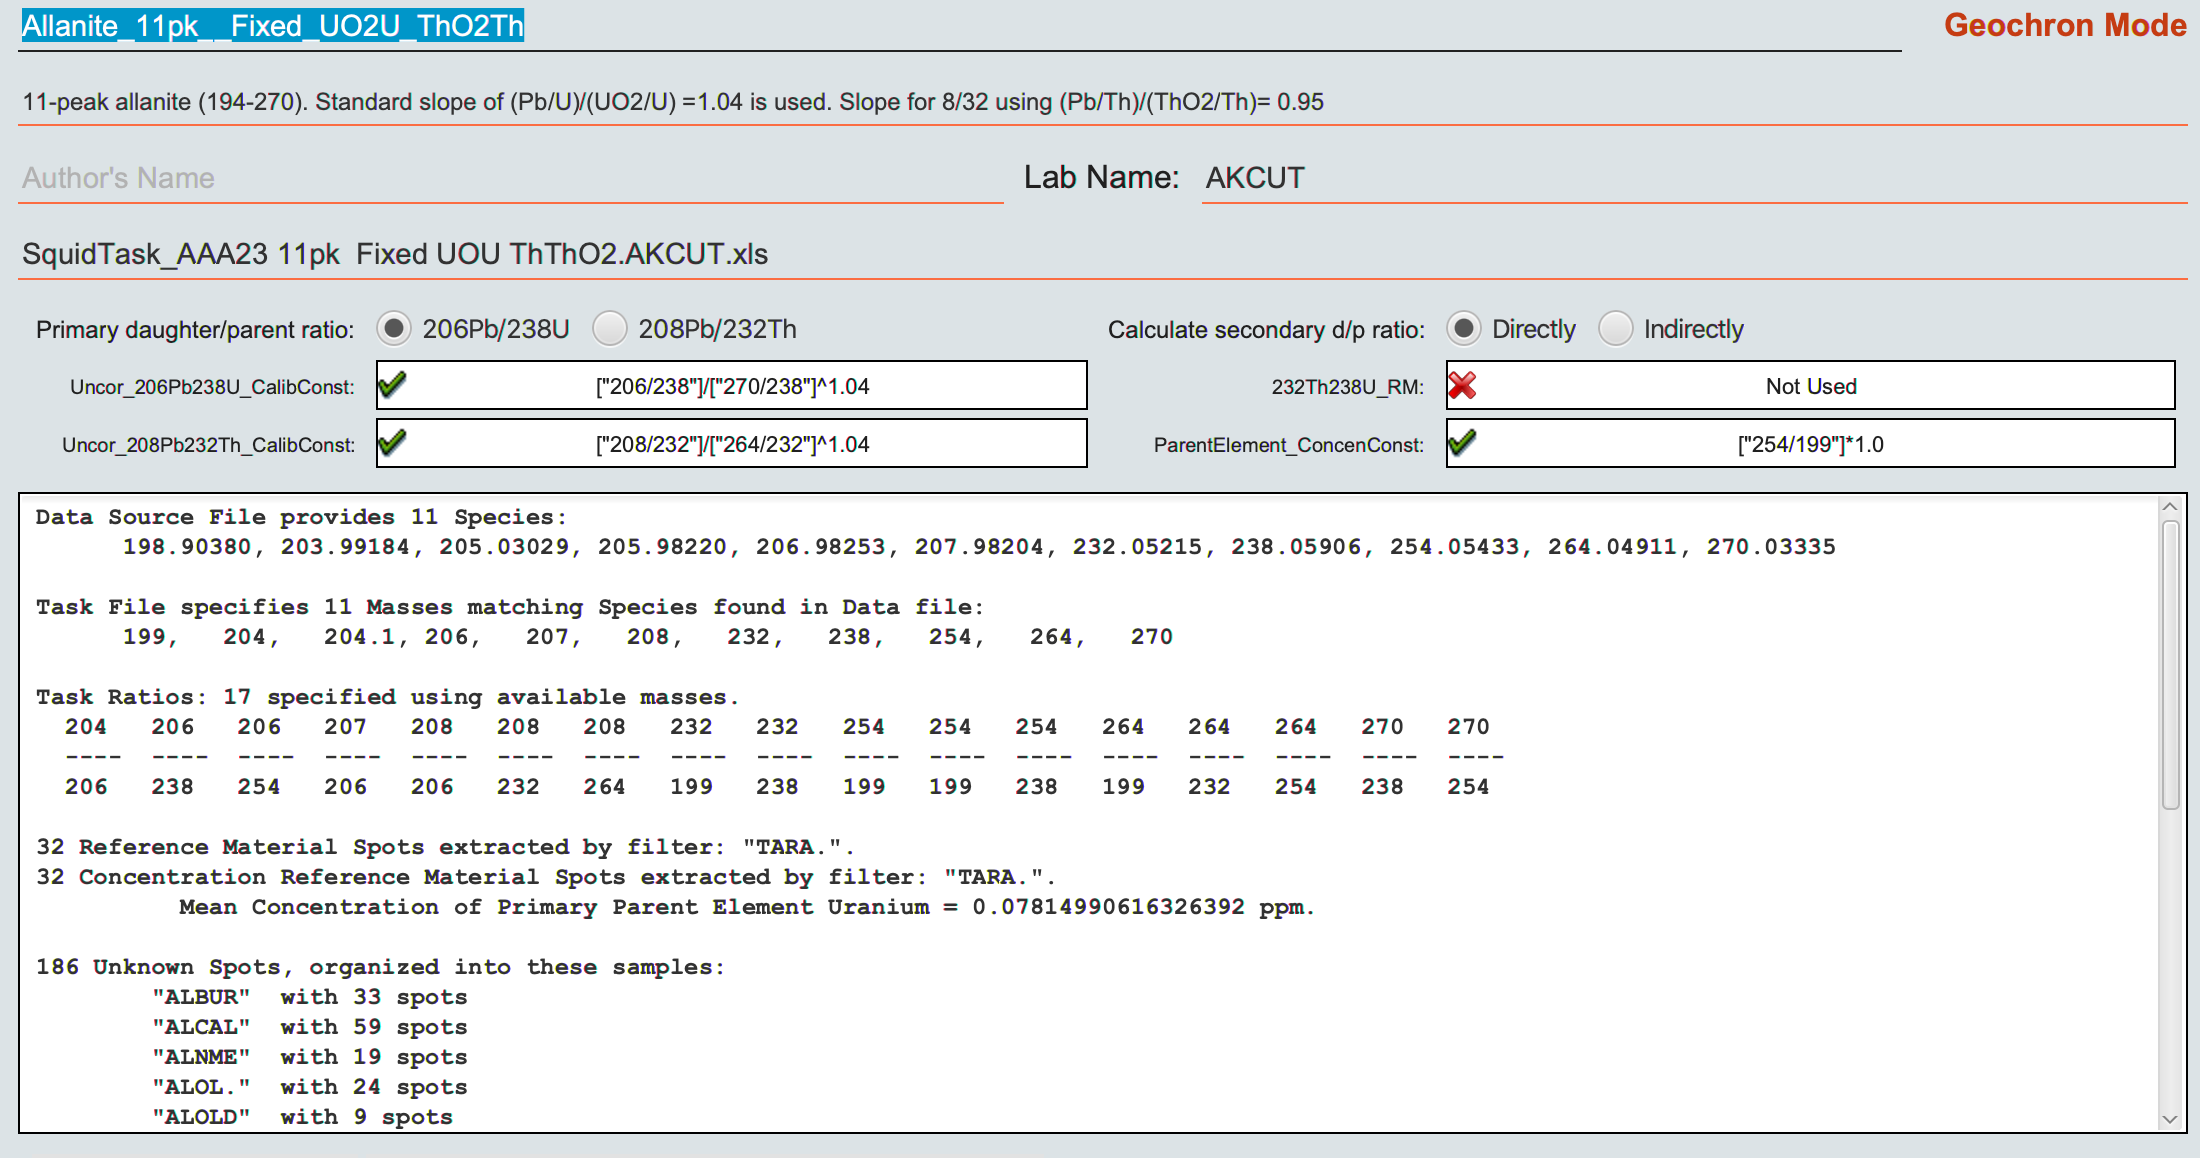Select the 206Pb/238U primary ratio option
Image resolution: width=2200 pixels, height=1158 pixels.
pos(395,328)
